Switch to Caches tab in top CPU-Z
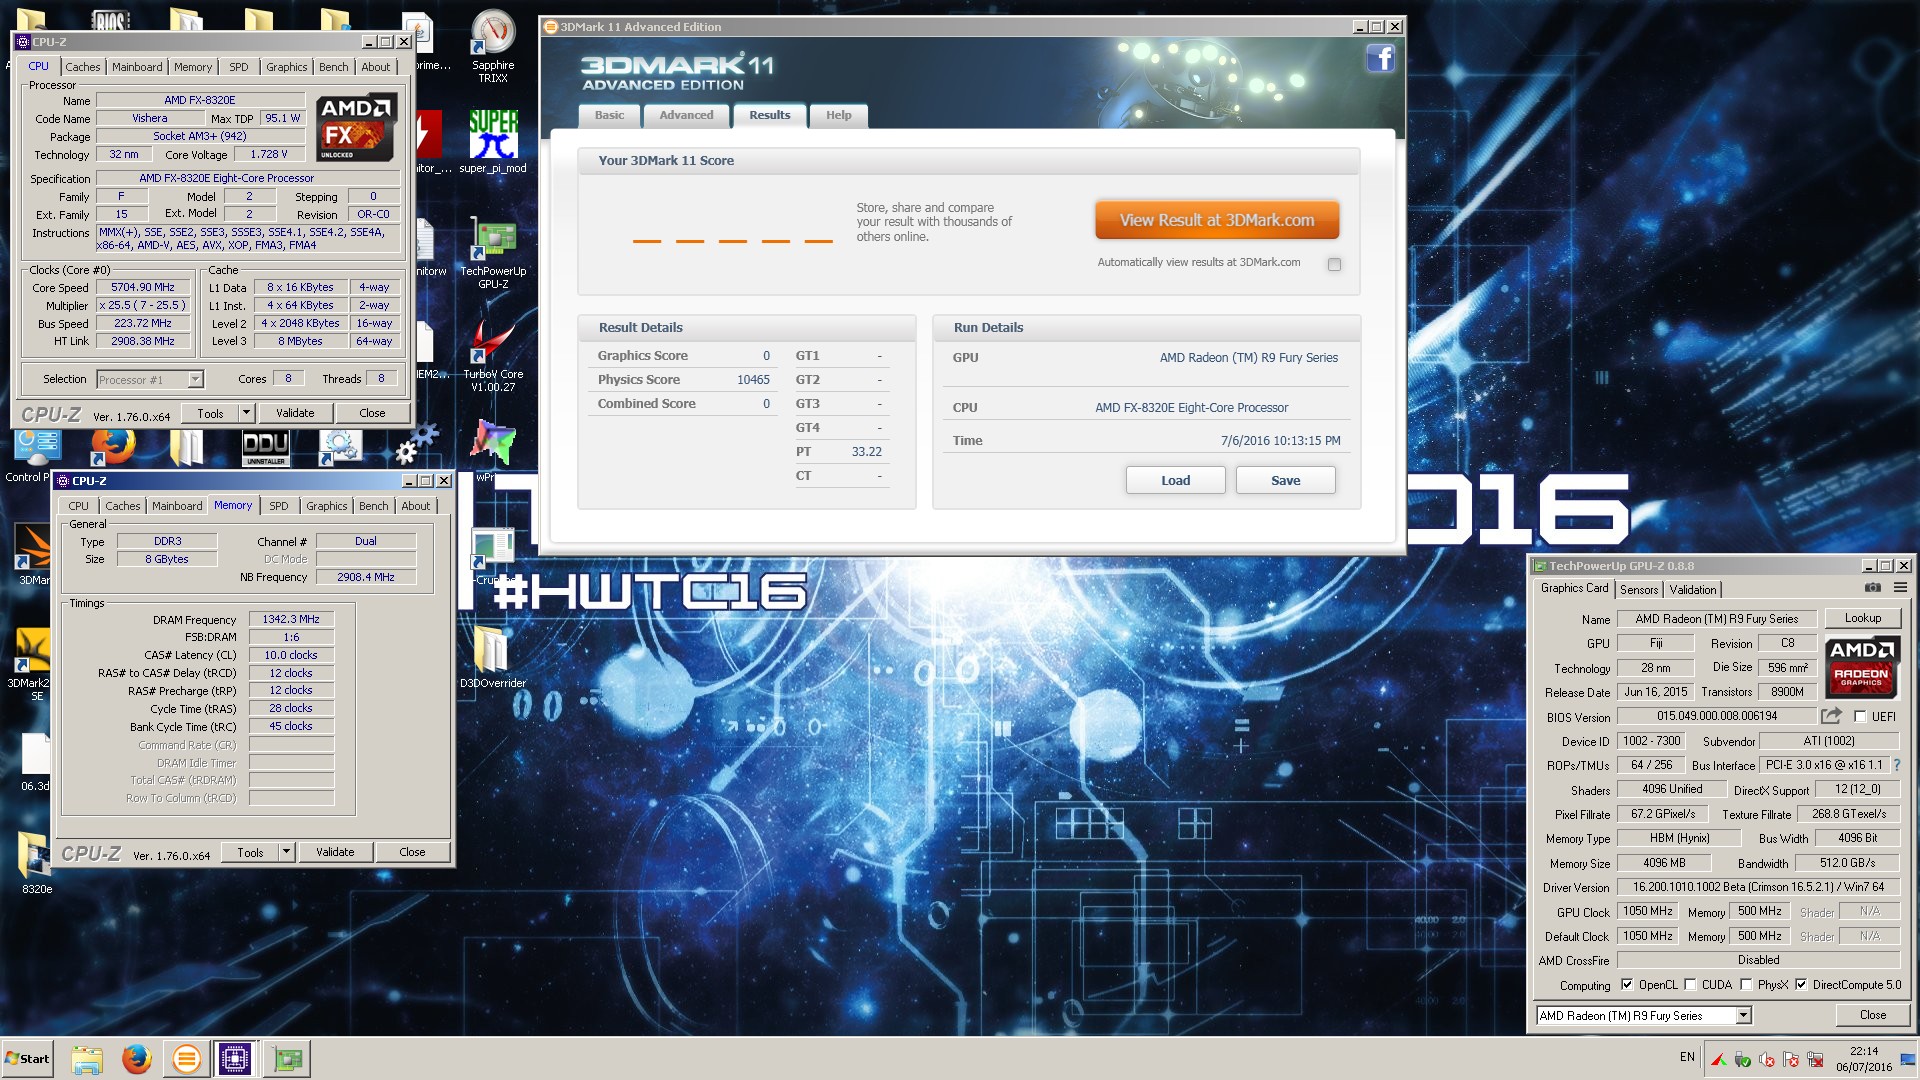 83,67
